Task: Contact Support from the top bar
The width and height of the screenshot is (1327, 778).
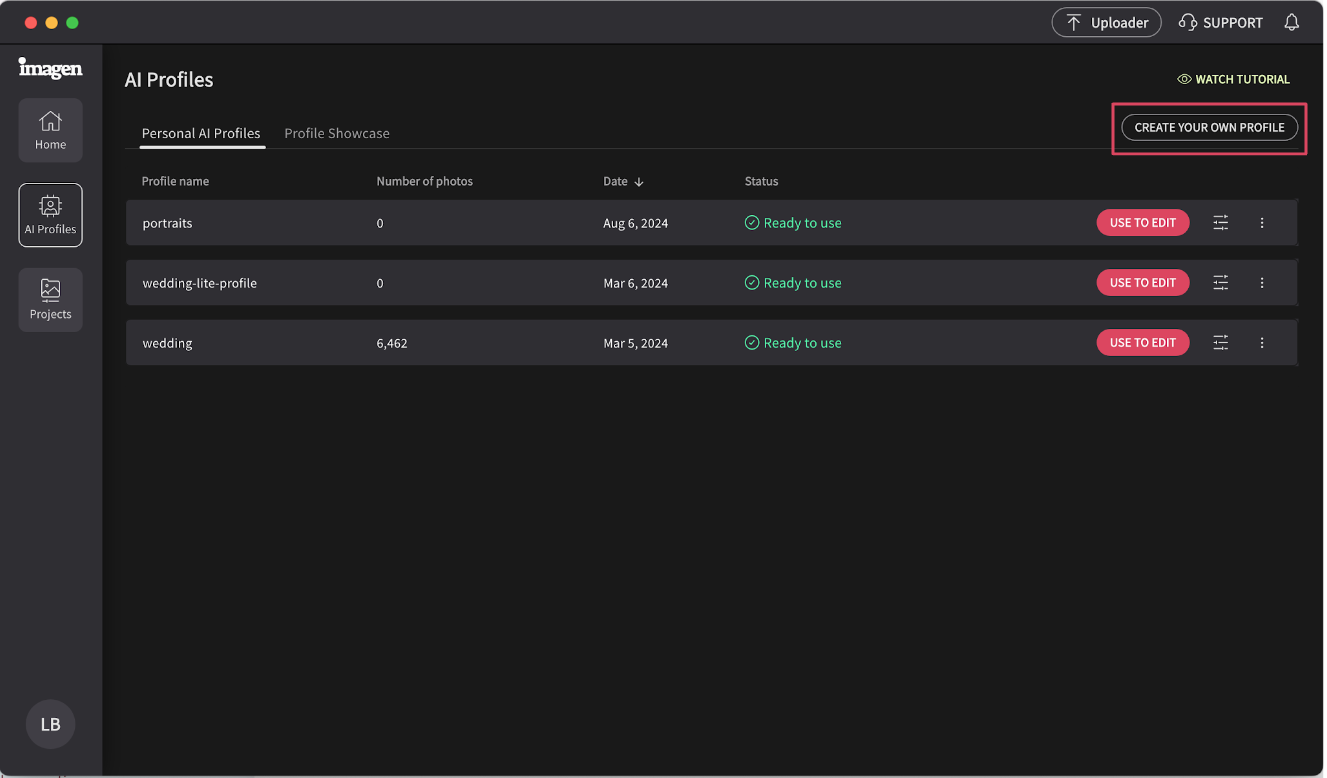Action: tap(1221, 22)
